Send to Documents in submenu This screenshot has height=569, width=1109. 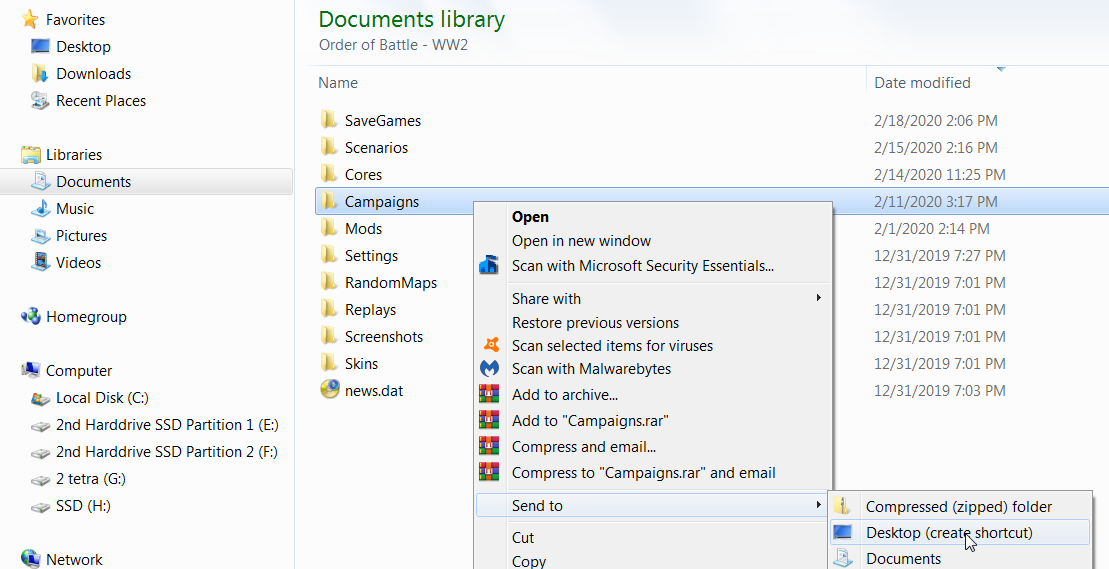point(903,558)
